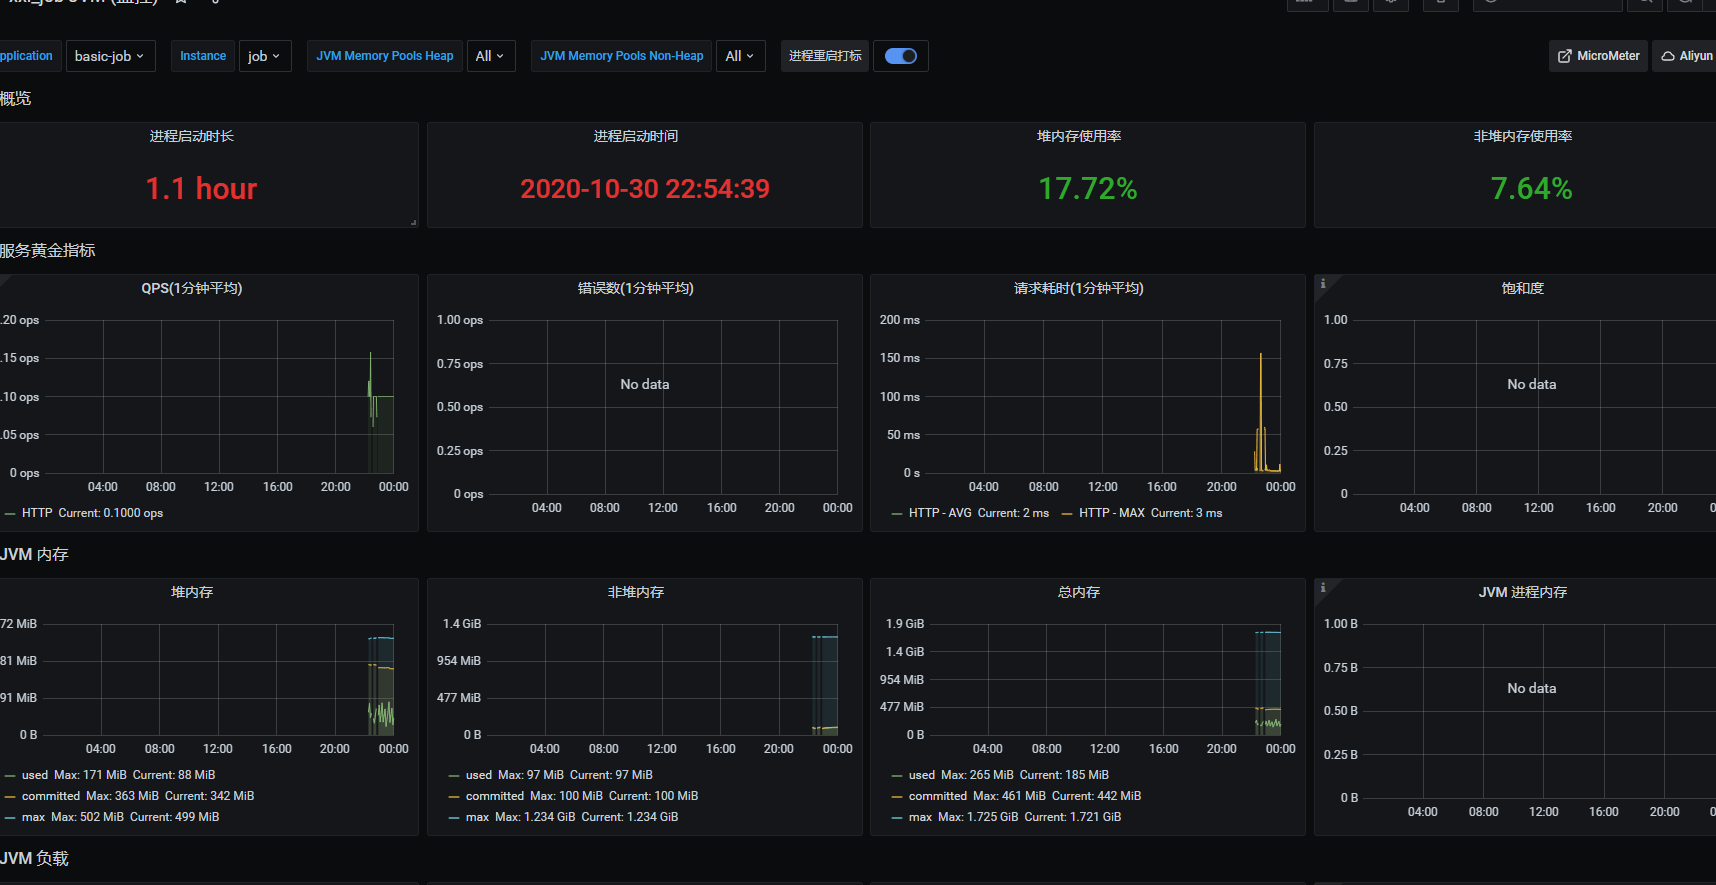Image resolution: width=1716 pixels, height=885 pixels.
Task: Click the green used color swatch in the 总内存 legend
Action: [897, 776]
